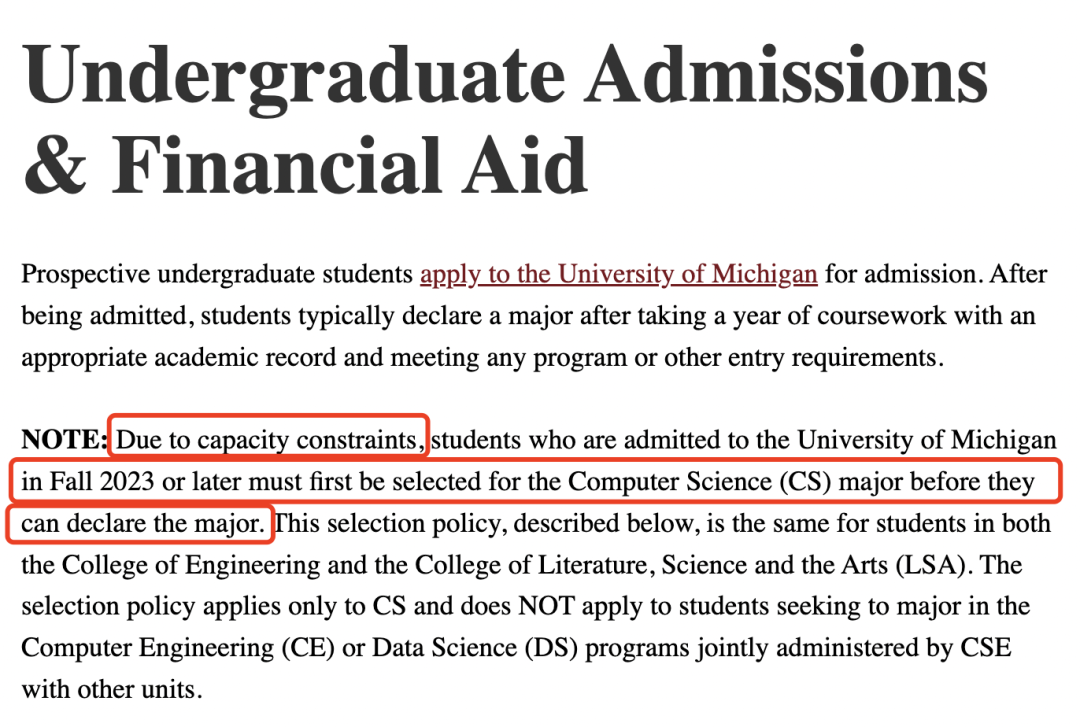
Task: Click the highlighted "Due to capacity constraints," box
Action: click(x=269, y=436)
